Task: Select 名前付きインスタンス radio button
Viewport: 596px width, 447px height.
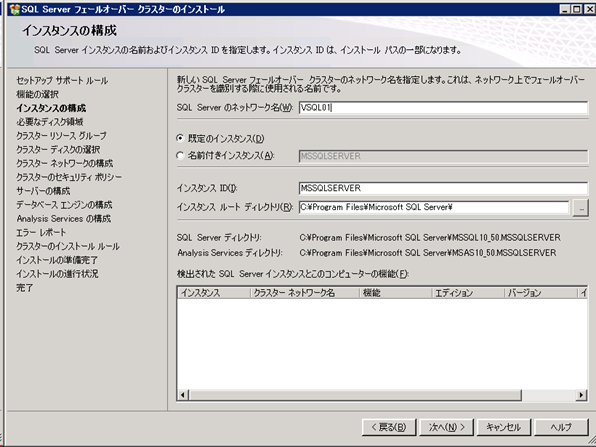Action: click(x=180, y=156)
